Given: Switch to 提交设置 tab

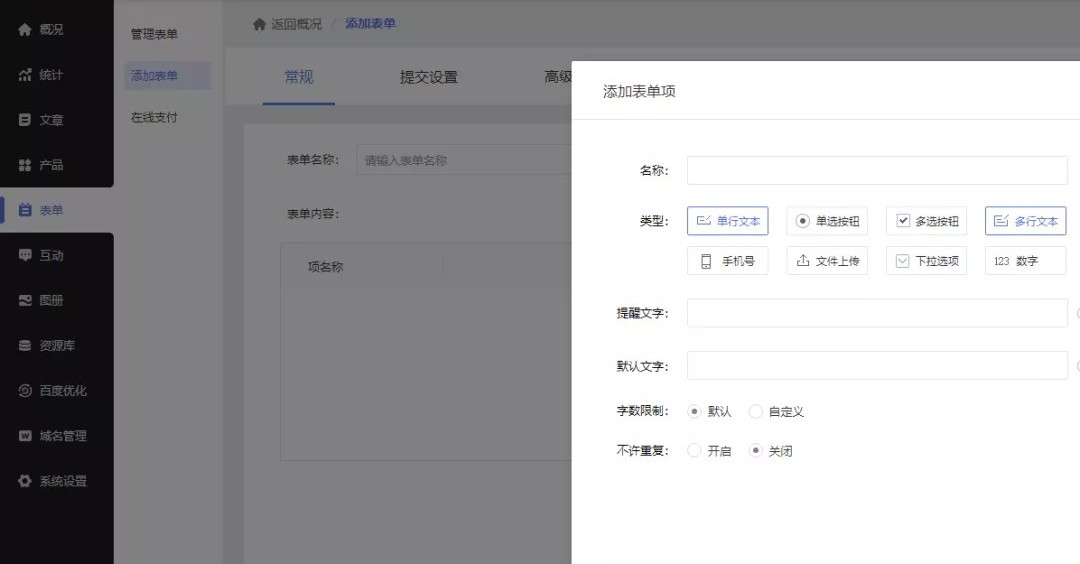Looking at the screenshot, I should click(x=428, y=77).
